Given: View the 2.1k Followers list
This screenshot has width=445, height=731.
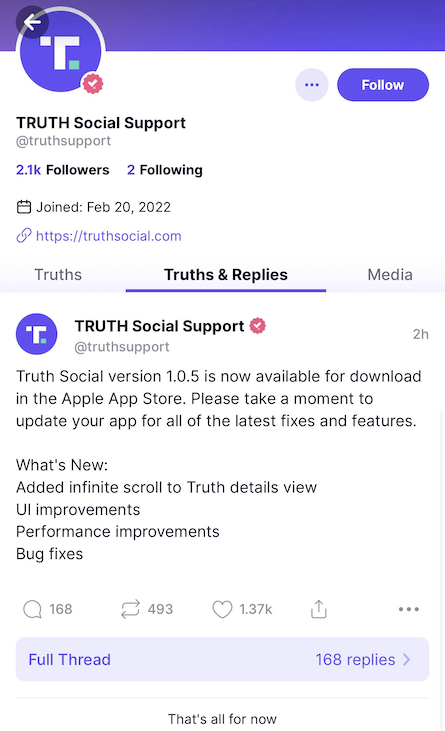Looking at the screenshot, I should point(62,170).
